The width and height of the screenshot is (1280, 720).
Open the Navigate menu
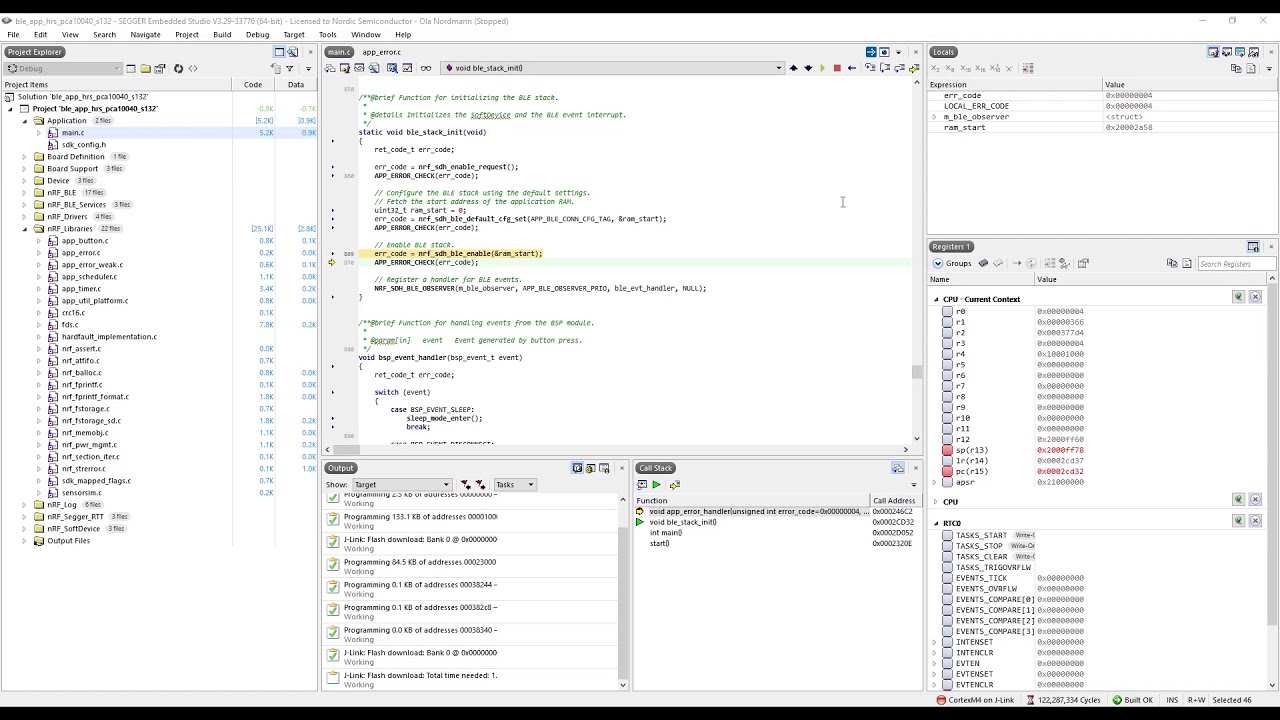tap(145, 34)
